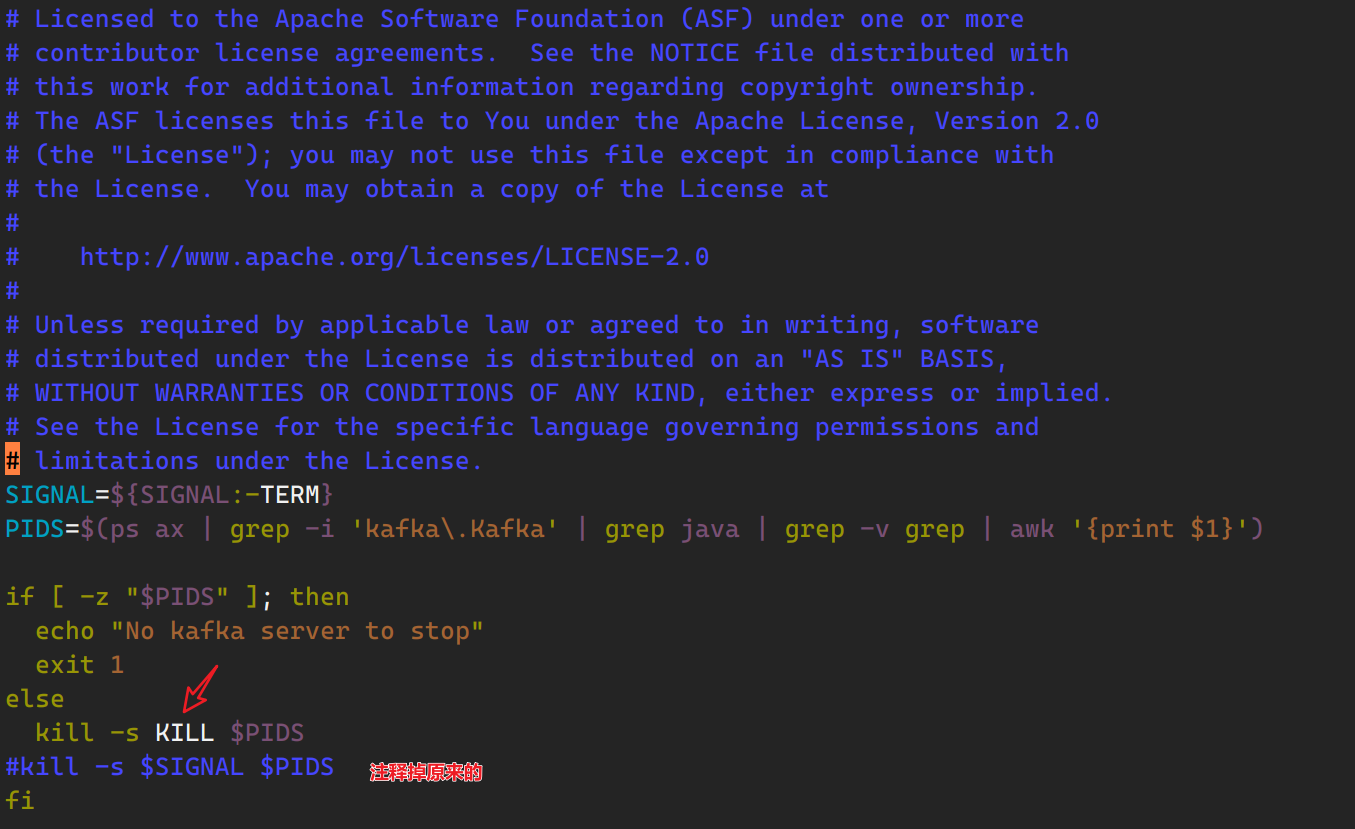The width and height of the screenshot is (1355, 829).
Task: Click the '$PIDS' argument after KILL
Action: point(267,733)
